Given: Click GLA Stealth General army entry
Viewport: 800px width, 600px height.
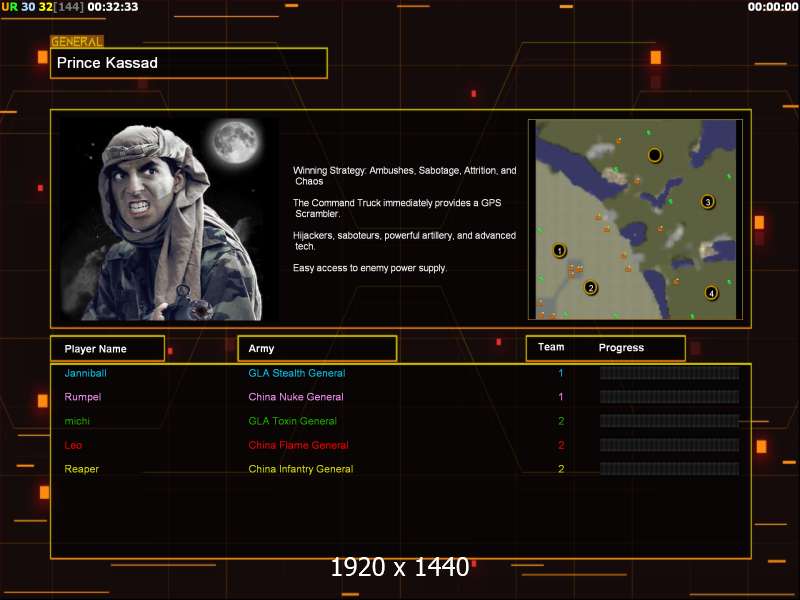Looking at the screenshot, I should (x=297, y=373).
